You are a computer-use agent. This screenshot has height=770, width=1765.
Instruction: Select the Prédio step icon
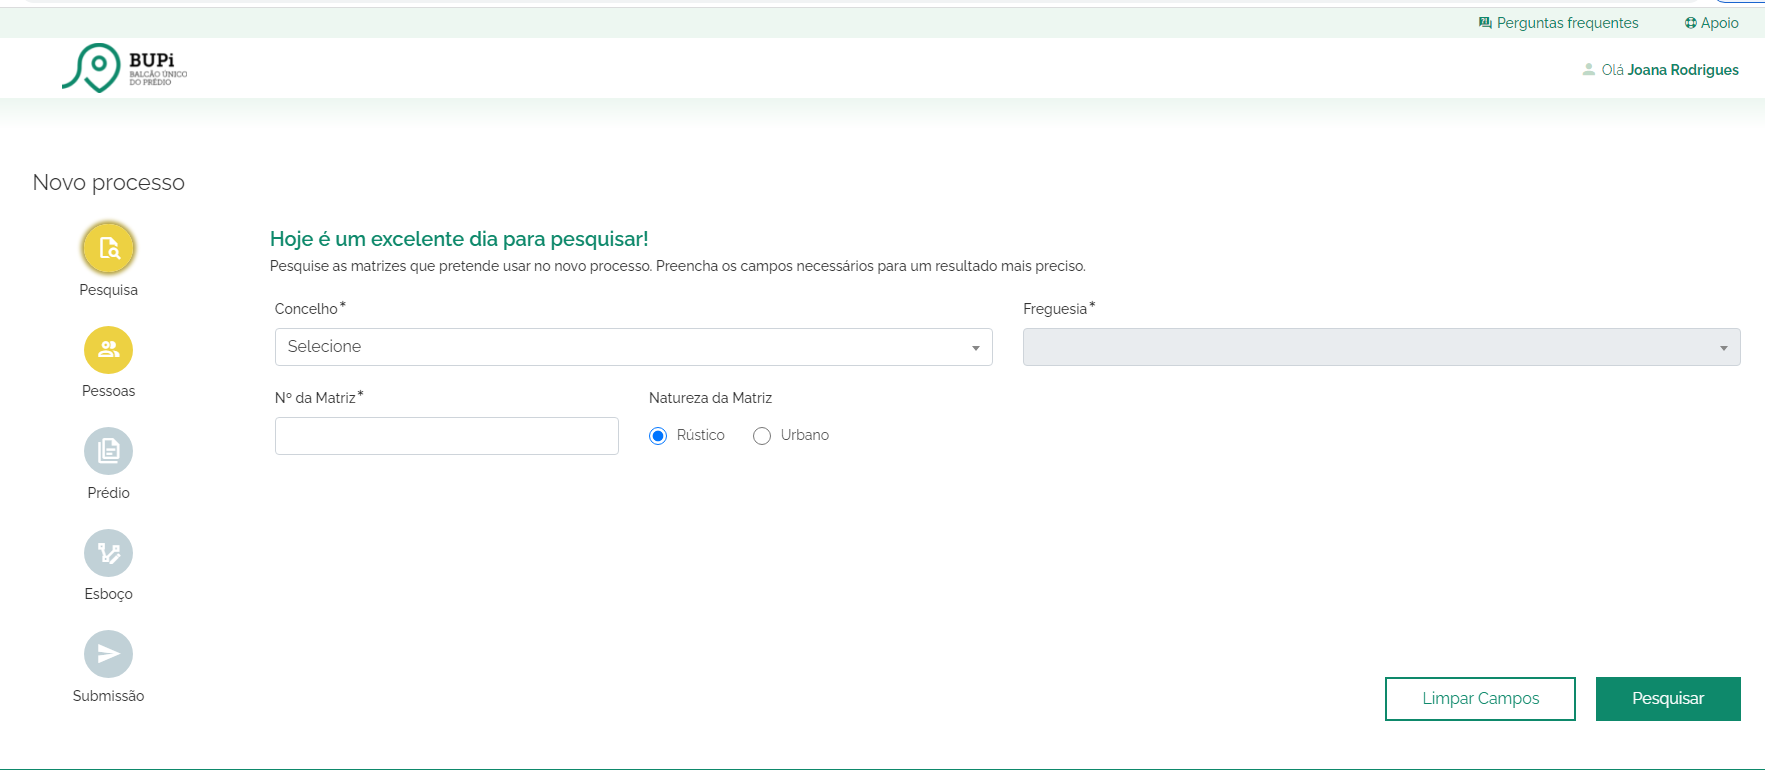[108, 451]
